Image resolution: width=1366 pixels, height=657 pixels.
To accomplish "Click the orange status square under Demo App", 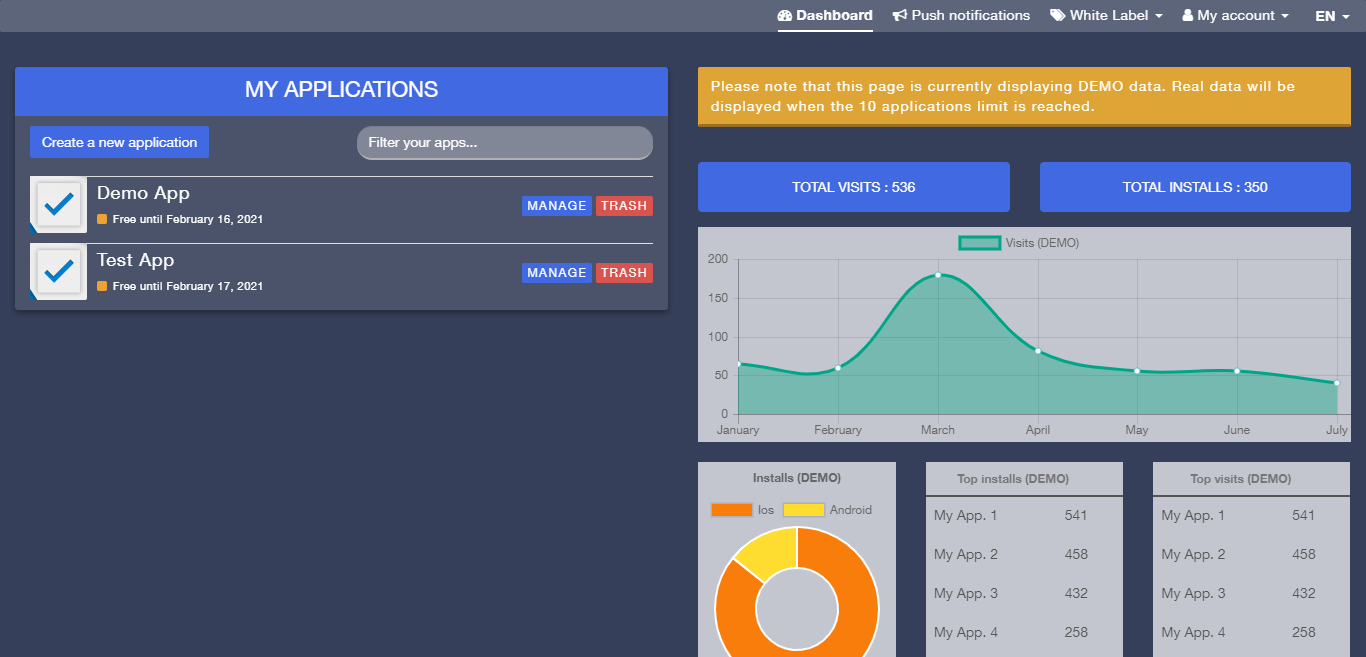I will click(x=102, y=219).
